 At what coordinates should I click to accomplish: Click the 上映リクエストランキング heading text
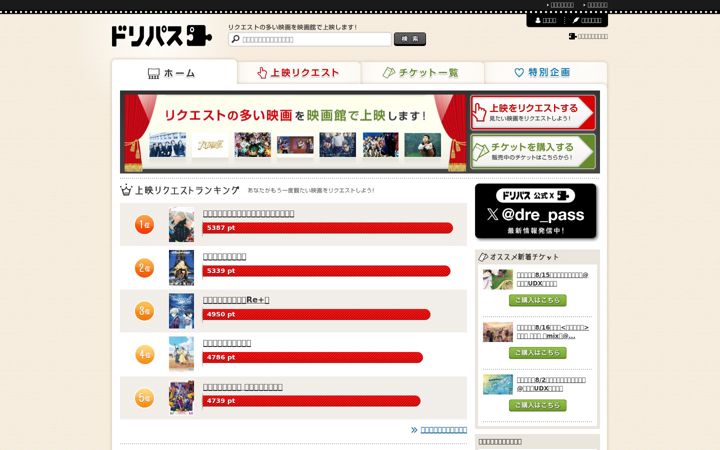point(187,190)
